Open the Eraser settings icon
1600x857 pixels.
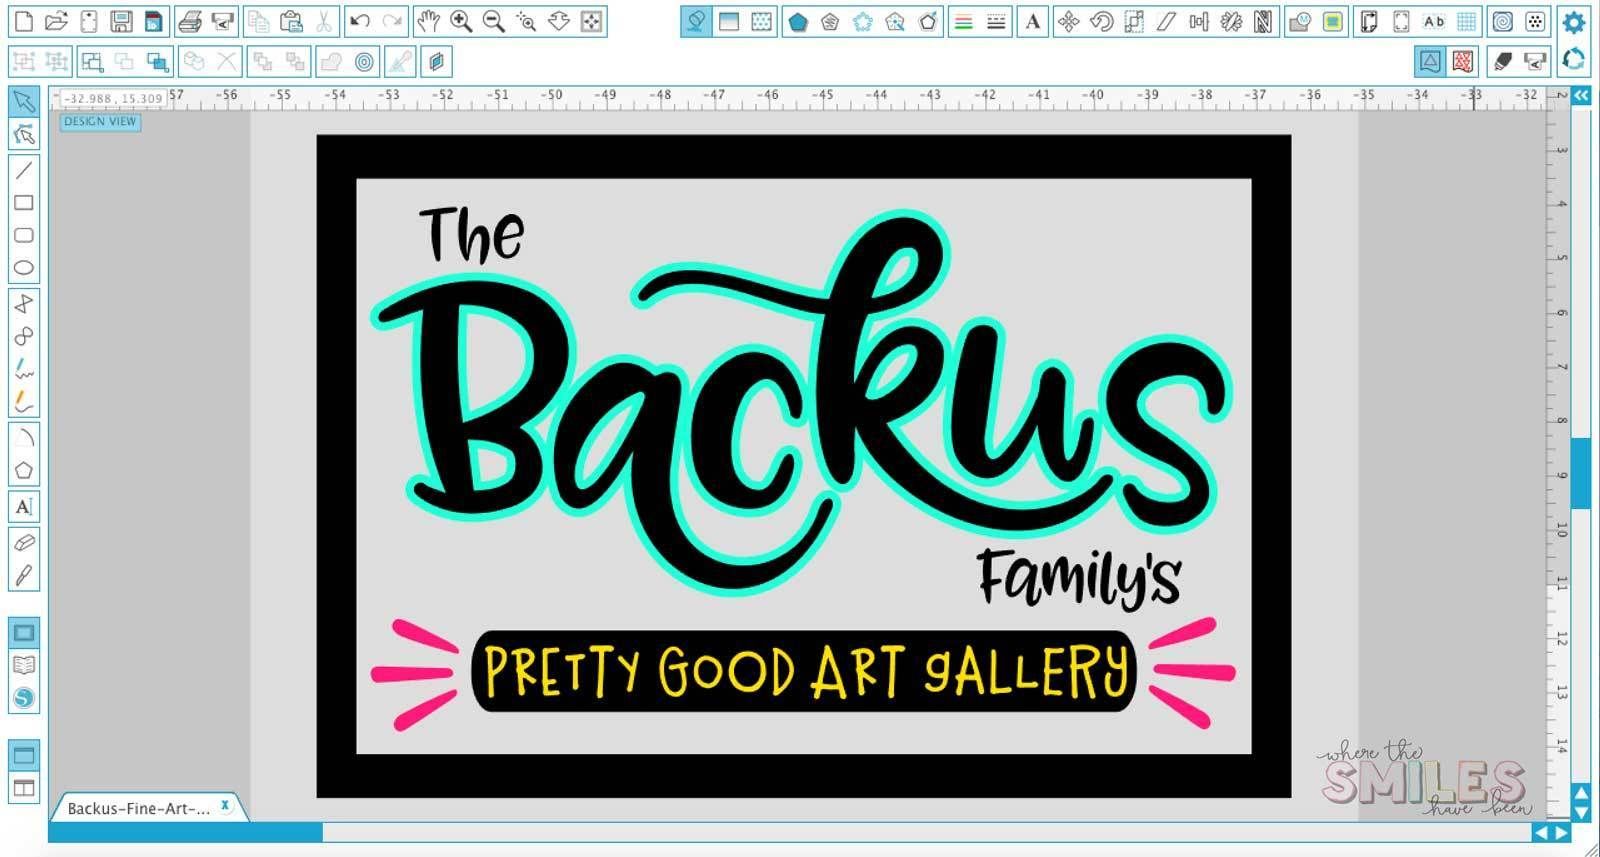tap(1502, 61)
